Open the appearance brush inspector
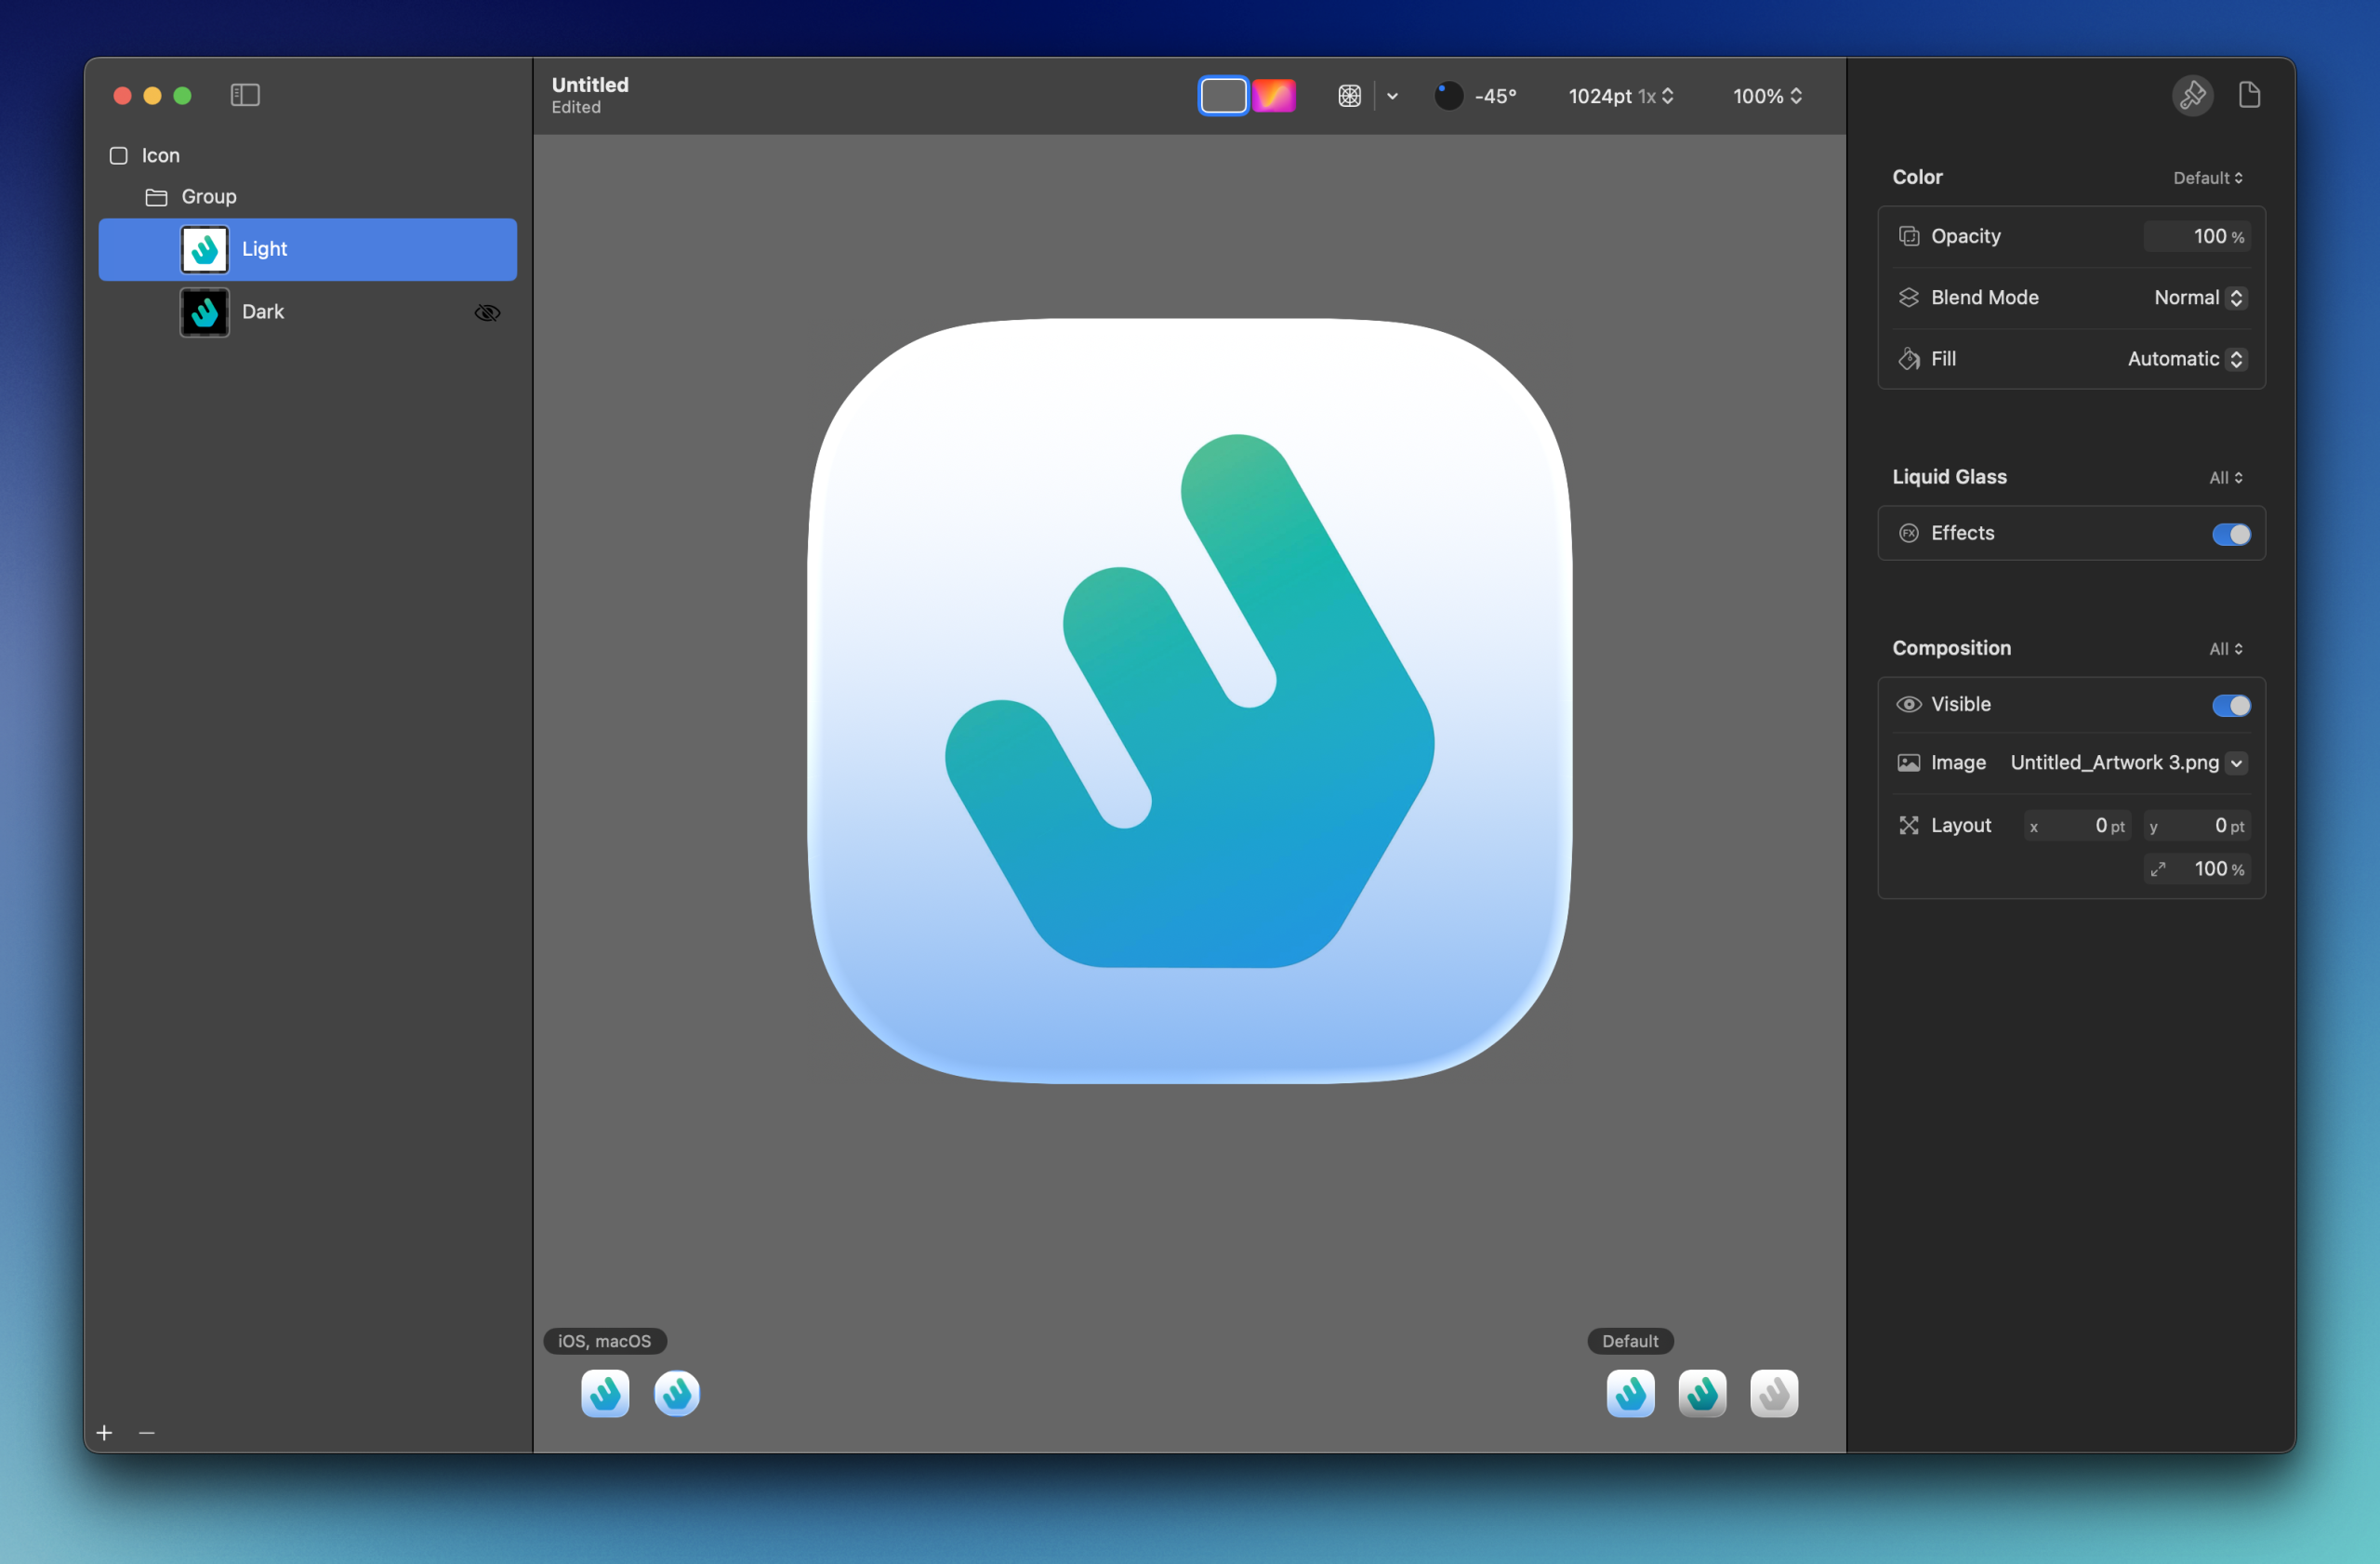The image size is (2380, 1564). click(2192, 95)
